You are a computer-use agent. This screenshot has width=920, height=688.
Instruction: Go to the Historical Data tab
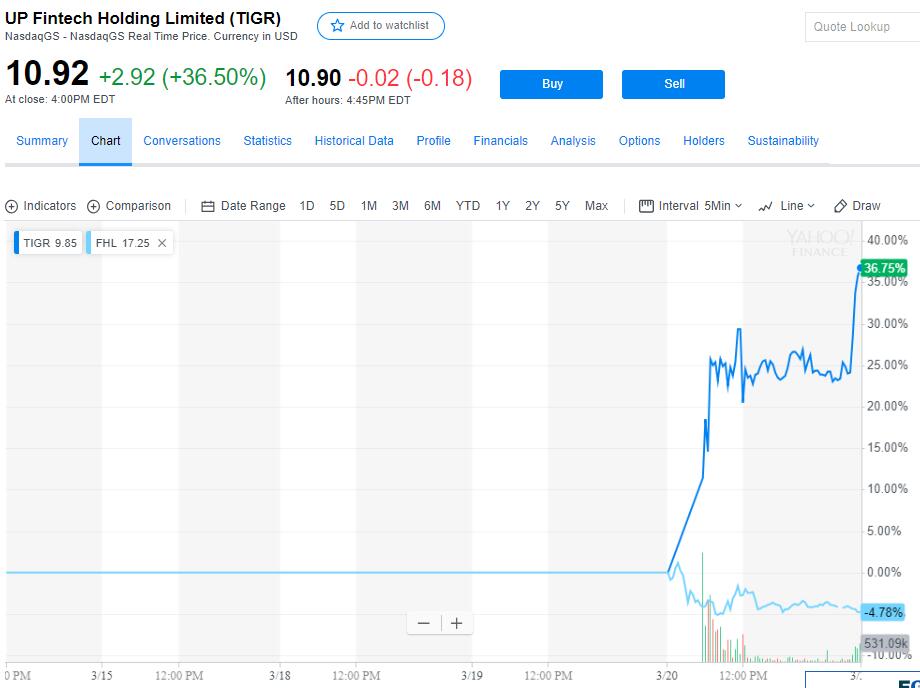(x=354, y=141)
